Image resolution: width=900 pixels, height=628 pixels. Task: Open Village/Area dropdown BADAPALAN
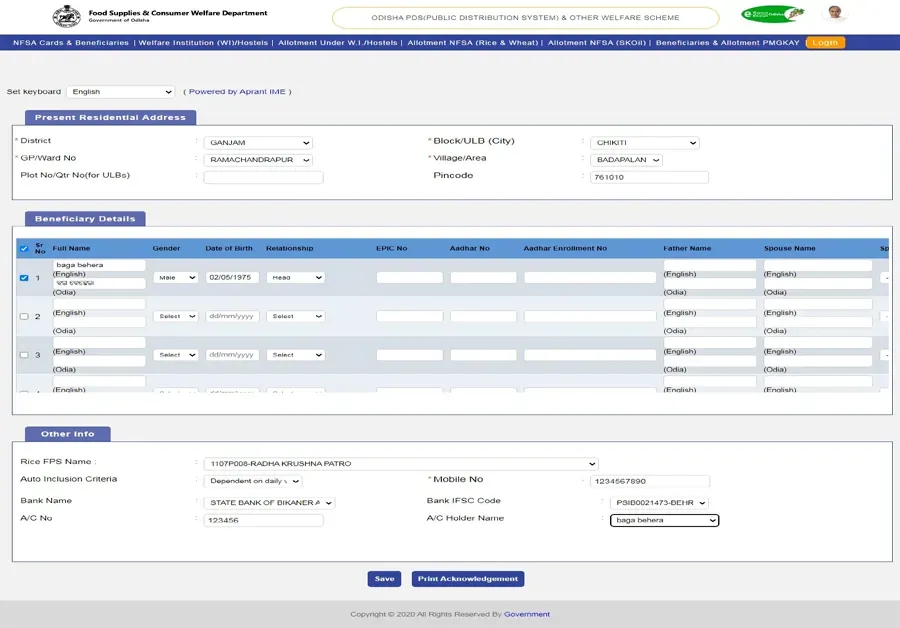click(626, 160)
